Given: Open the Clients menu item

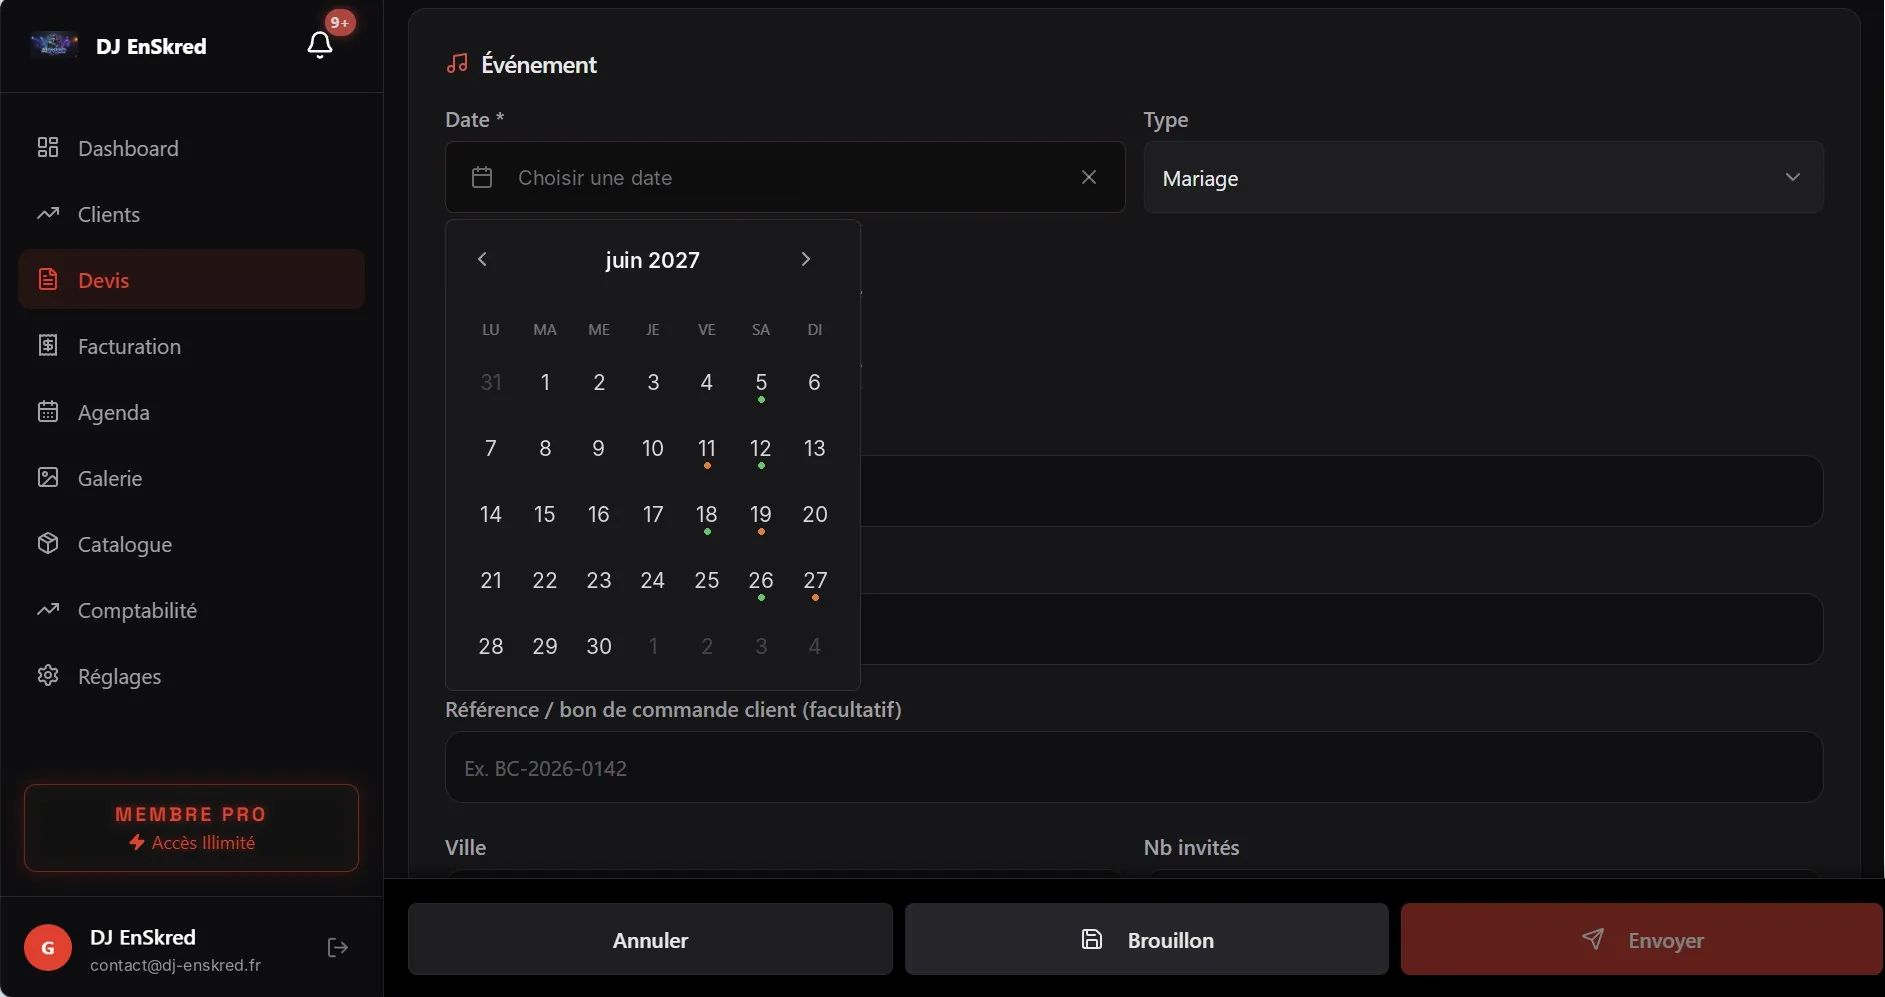Looking at the screenshot, I should (x=191, y=214).
